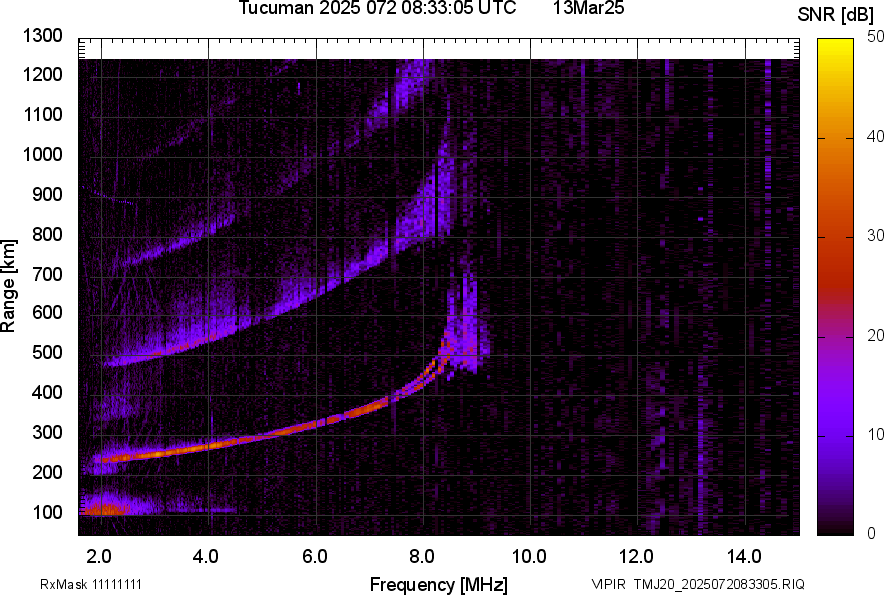
Task: Click the 1200 range tick label
Action: click(x=43, y=74)
